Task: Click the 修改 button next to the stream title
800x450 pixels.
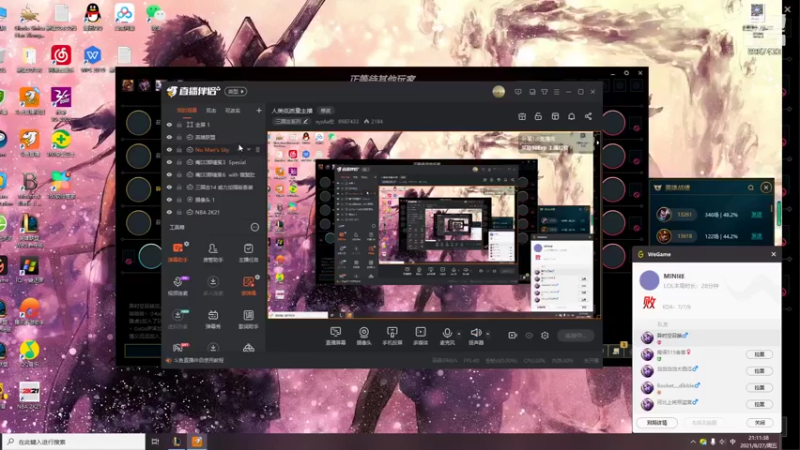Action: click(326, 110)
